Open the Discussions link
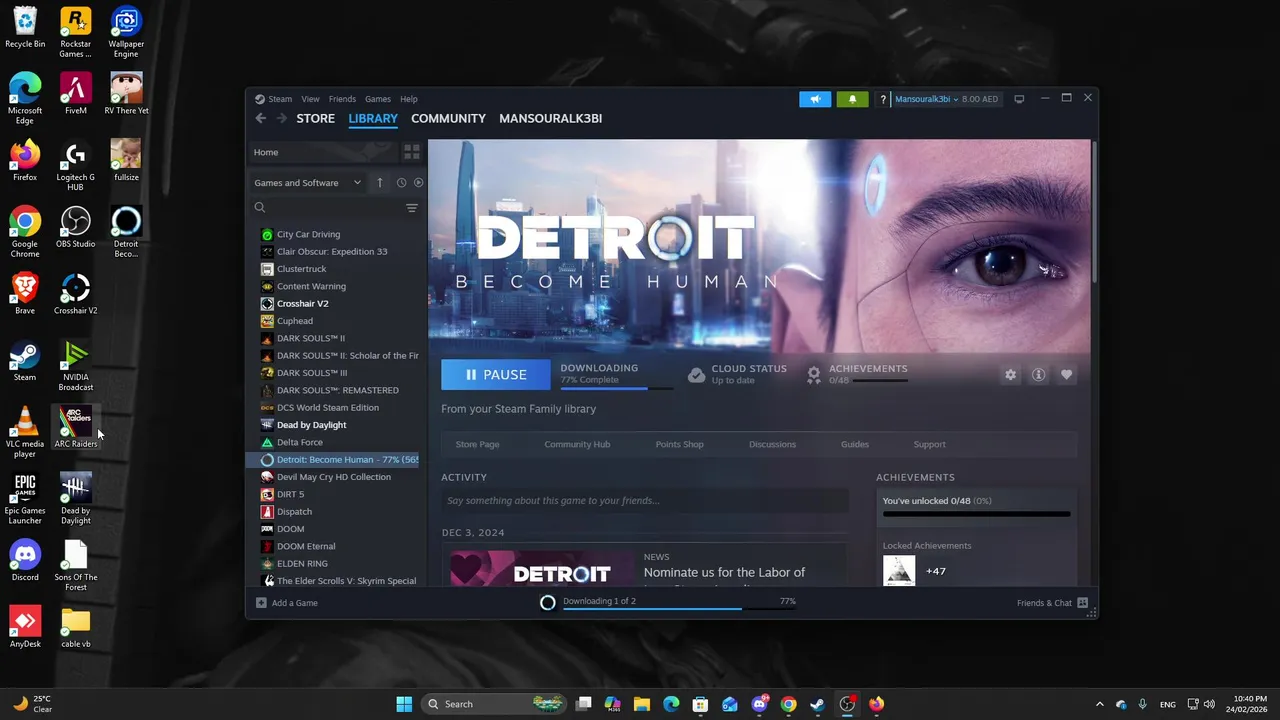The width and height of the screenshot is (1280, 720). [x=772, y=444]
